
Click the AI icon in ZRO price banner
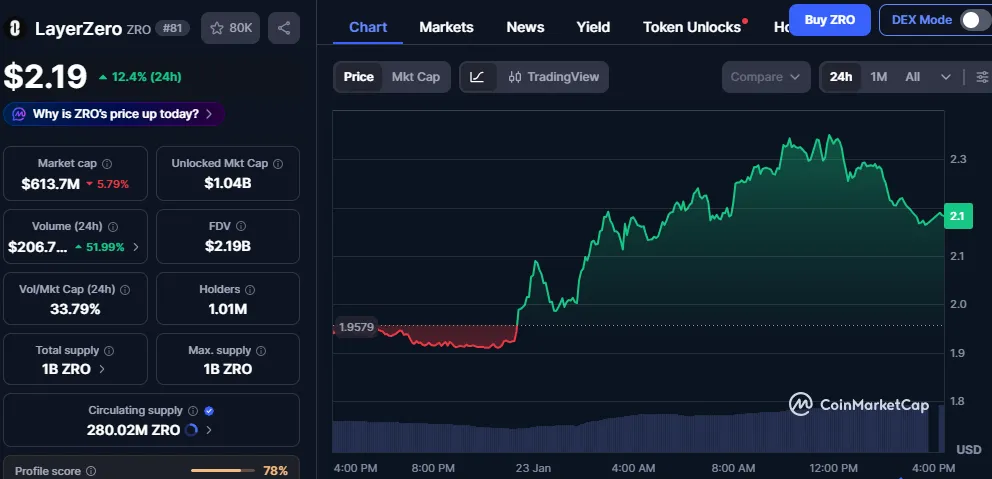[20, 114]
